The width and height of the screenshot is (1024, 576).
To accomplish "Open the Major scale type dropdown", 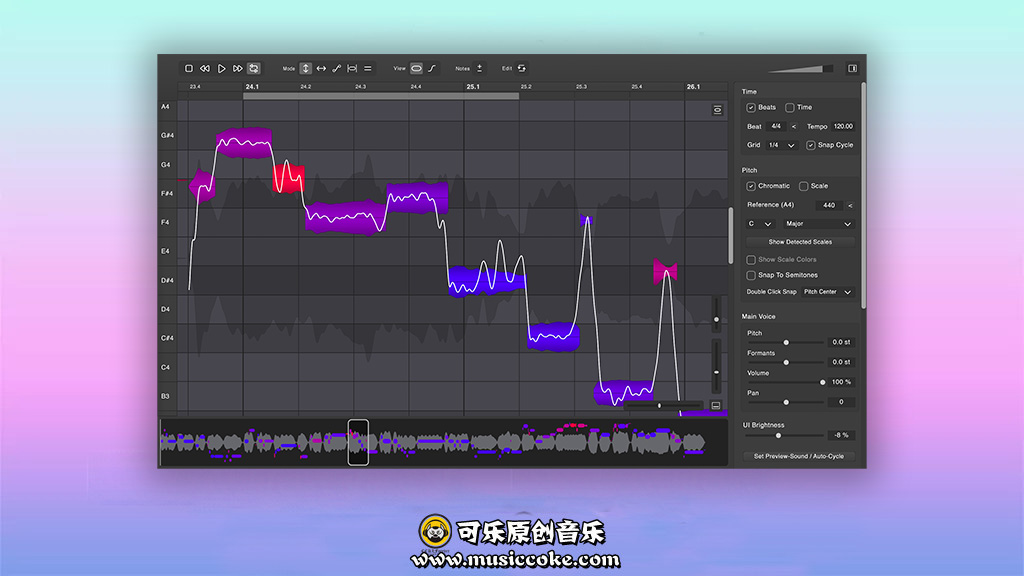I will [x=820, y=224].
